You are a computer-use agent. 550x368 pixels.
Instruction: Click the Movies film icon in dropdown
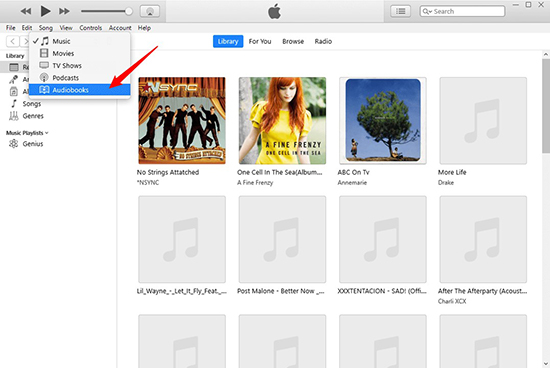tap(44, 53)
